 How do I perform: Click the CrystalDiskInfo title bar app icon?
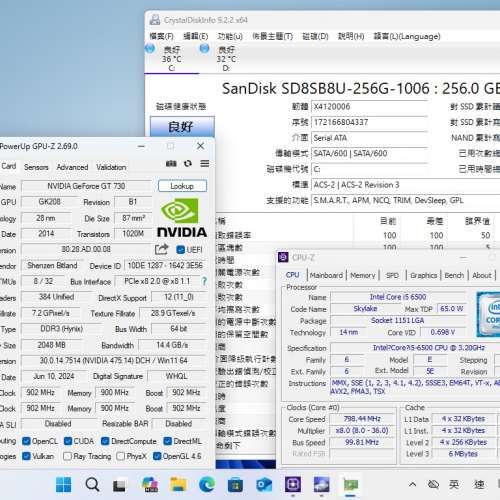(x=155, y=20)
